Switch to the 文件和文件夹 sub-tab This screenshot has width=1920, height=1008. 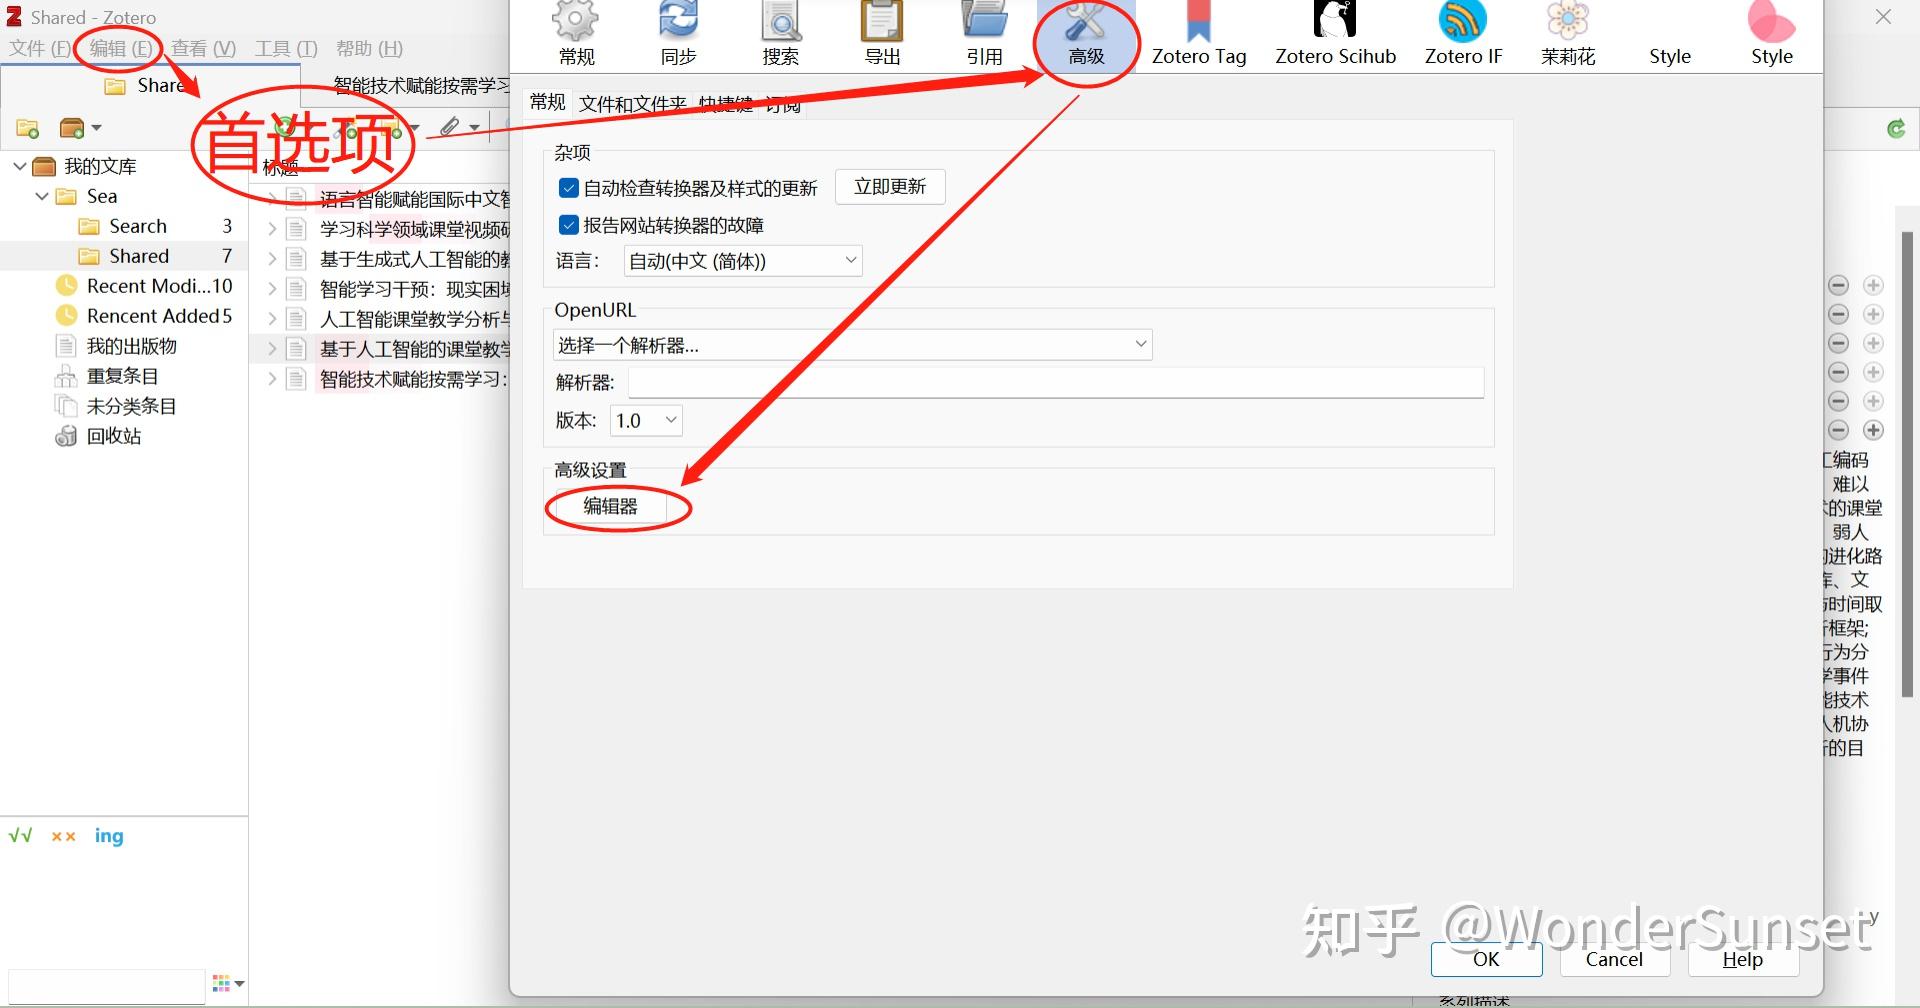(632, 104)
